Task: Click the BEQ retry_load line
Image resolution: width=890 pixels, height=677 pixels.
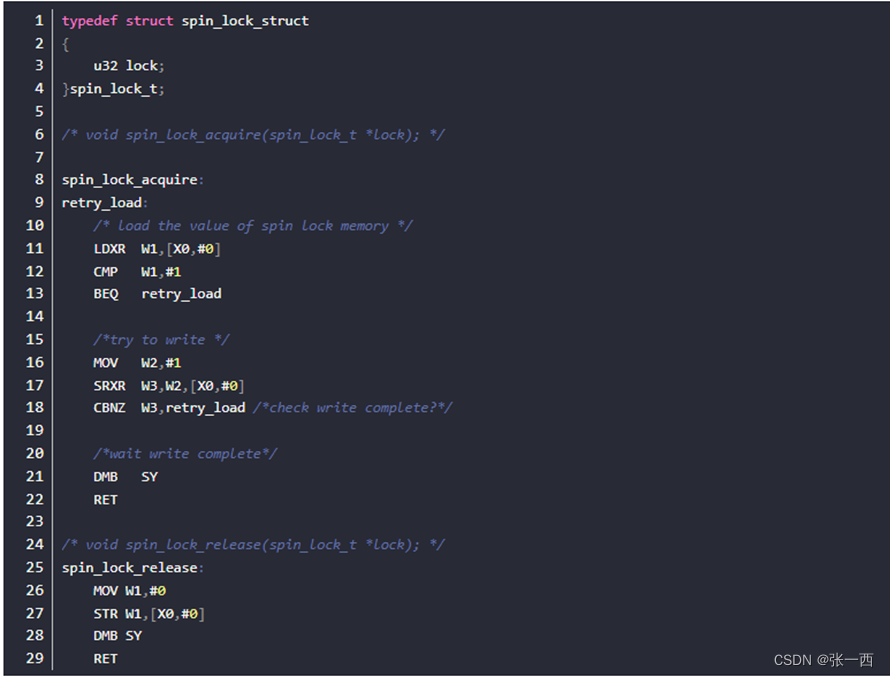Action: [157, 294]
